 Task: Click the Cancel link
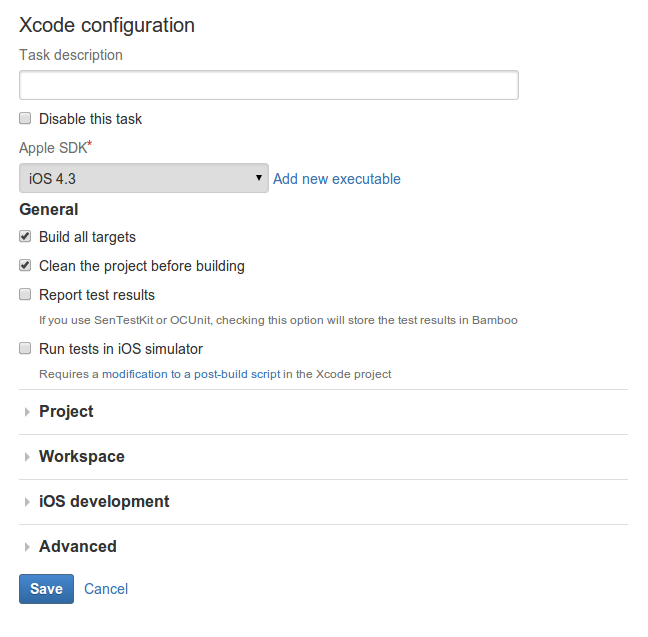106,589
